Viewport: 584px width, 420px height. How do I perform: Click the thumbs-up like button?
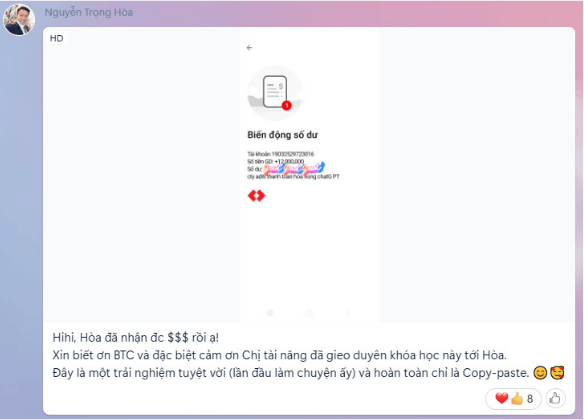pyautogui.click(x=555, y=398)
